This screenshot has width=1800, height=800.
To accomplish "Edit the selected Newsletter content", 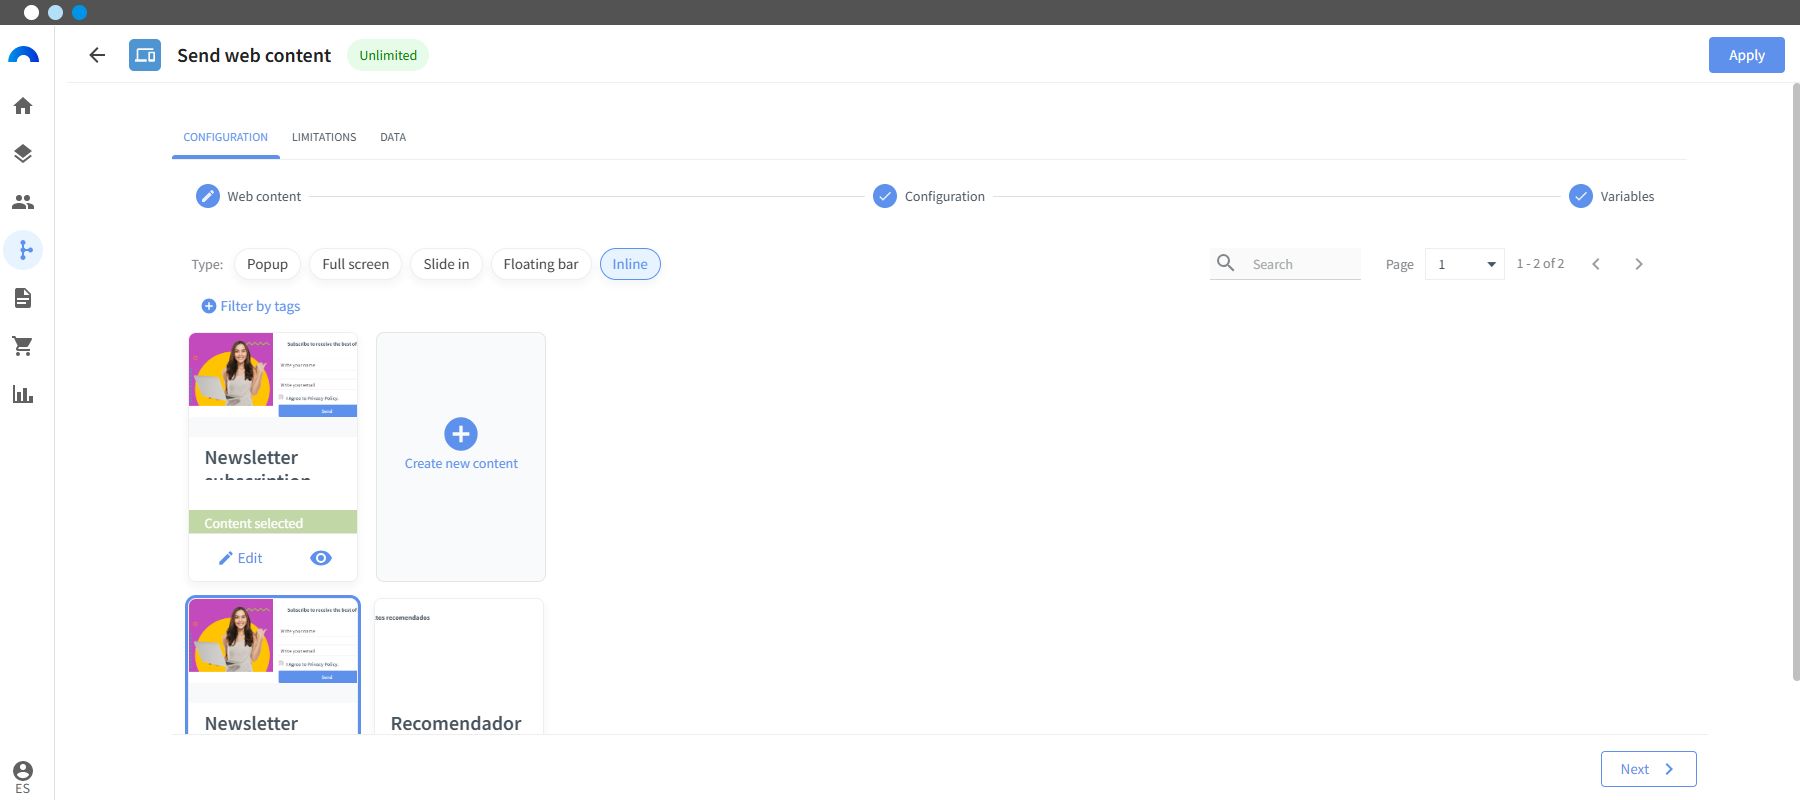I will pos(241,558).
